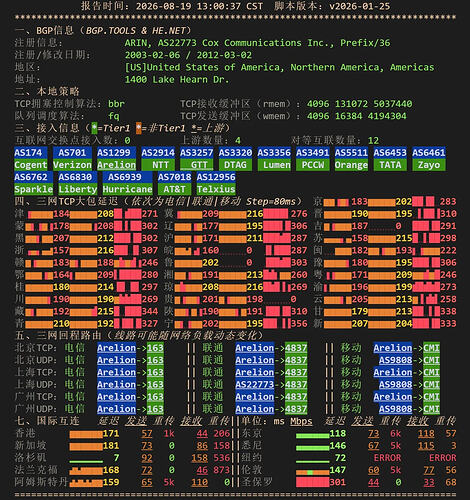Screen dimensions: 470x500
Task: Click the AS1299 Arelion upstream badge
Action: coord(116,159)
